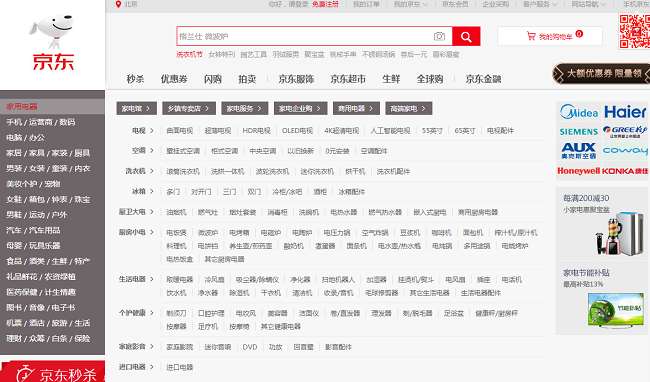650x382 pixels.
Task: Expand 我的京东 dropdown in top bar
Action: pos(410,4)
